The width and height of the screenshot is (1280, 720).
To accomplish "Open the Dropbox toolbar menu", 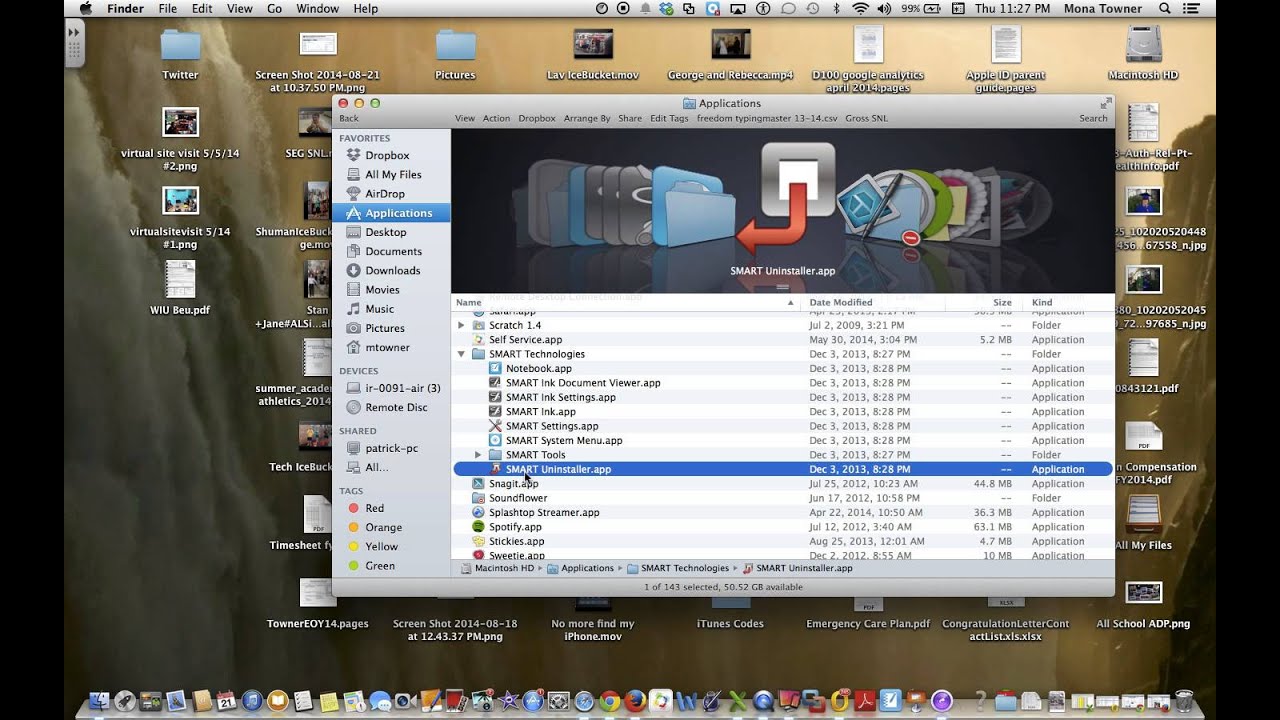I will (x=536, y=118).
